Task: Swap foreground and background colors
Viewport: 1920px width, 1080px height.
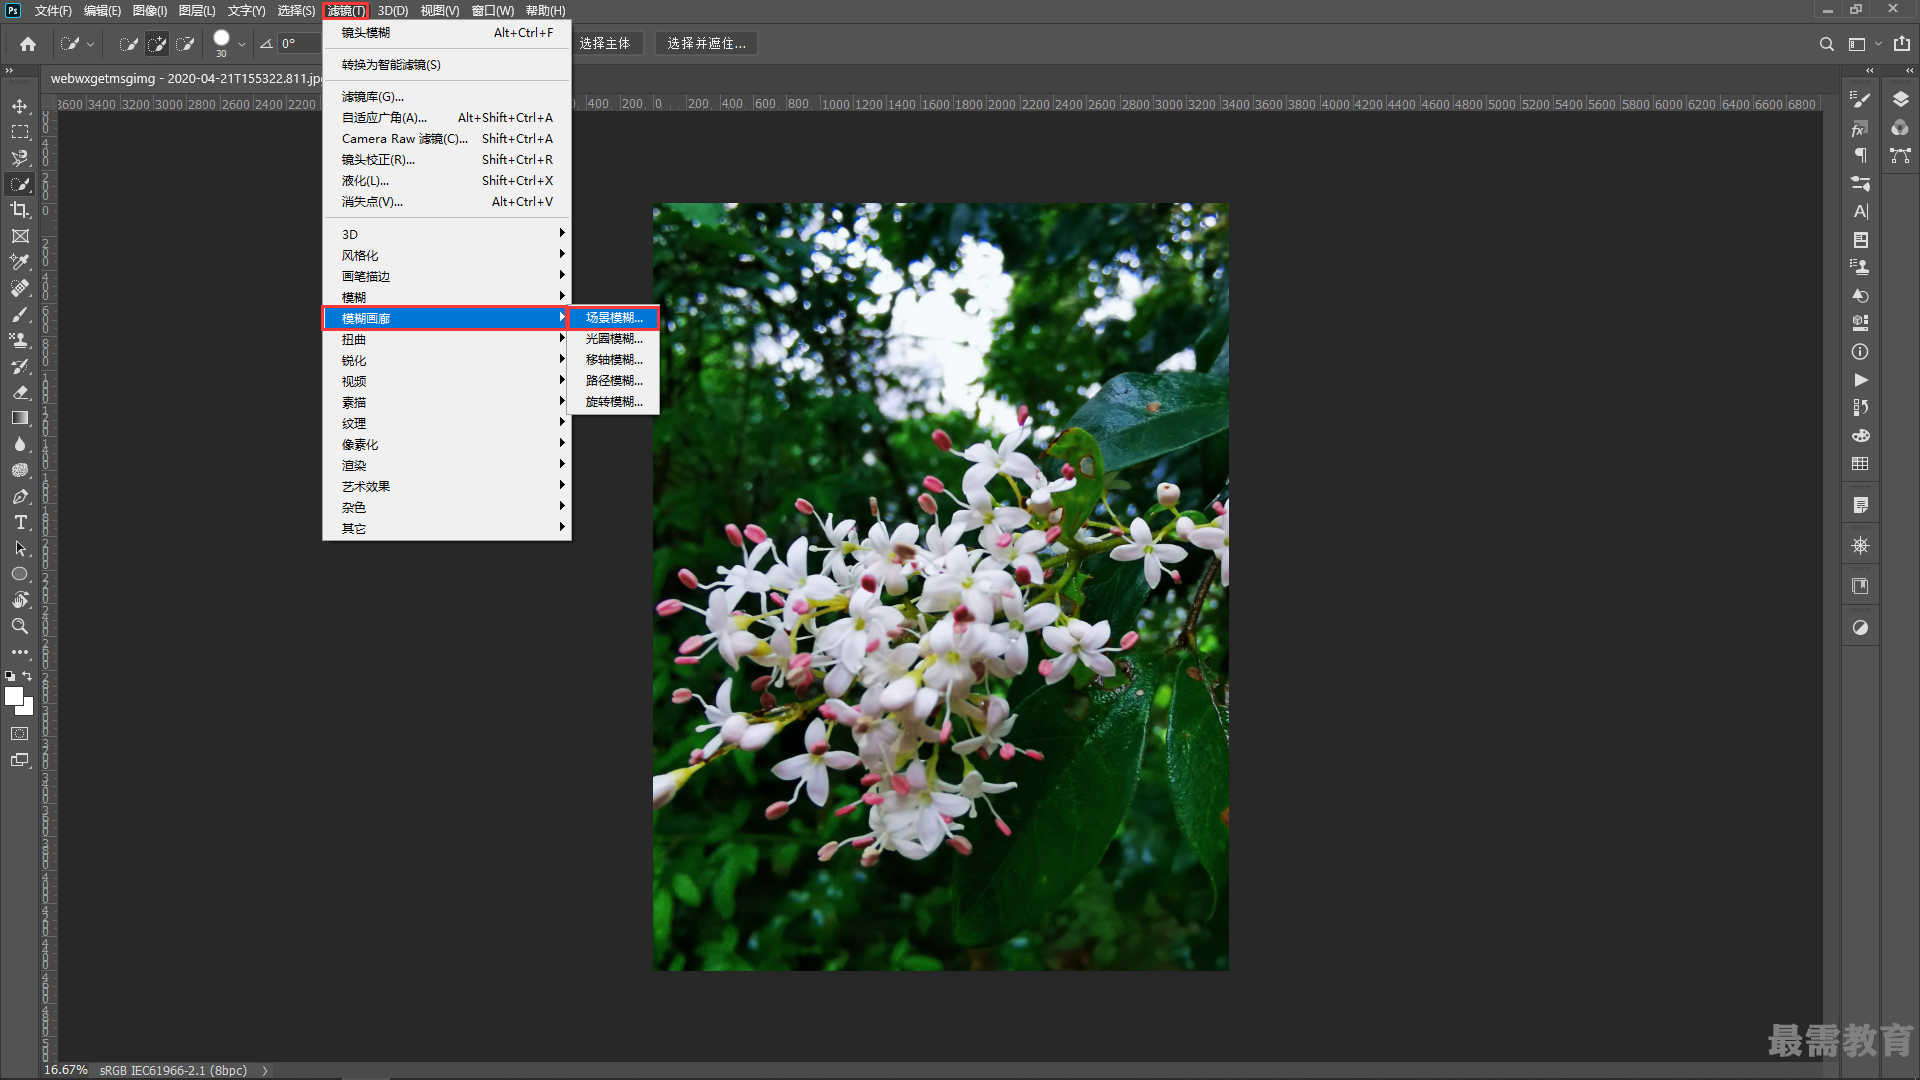Action: (x=28, y=676)
